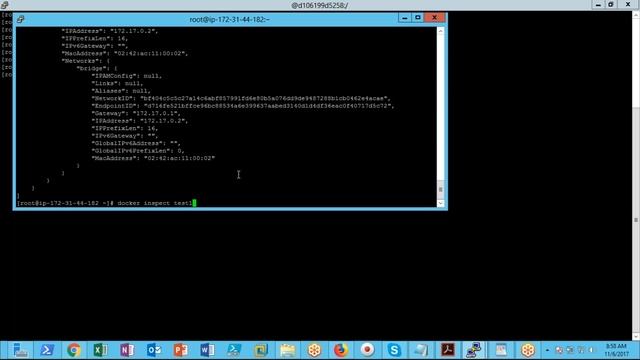Minimize the root@ip-172-31-44-182 terminal window
This screenshot has height=360, width=640.
(404, 18)
